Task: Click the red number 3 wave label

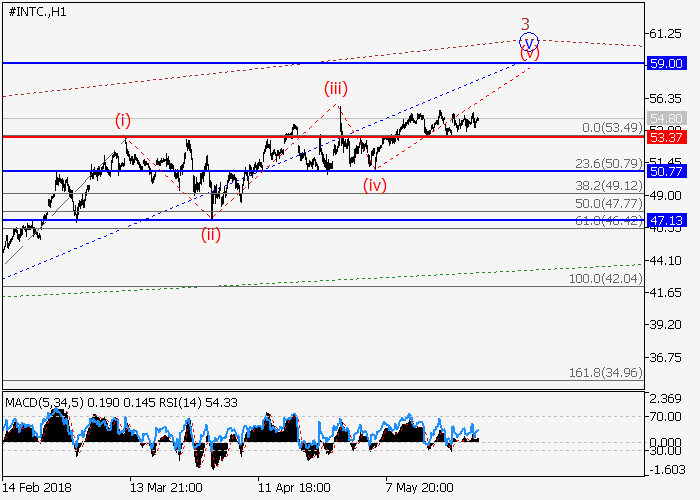Action: [523, 23]
